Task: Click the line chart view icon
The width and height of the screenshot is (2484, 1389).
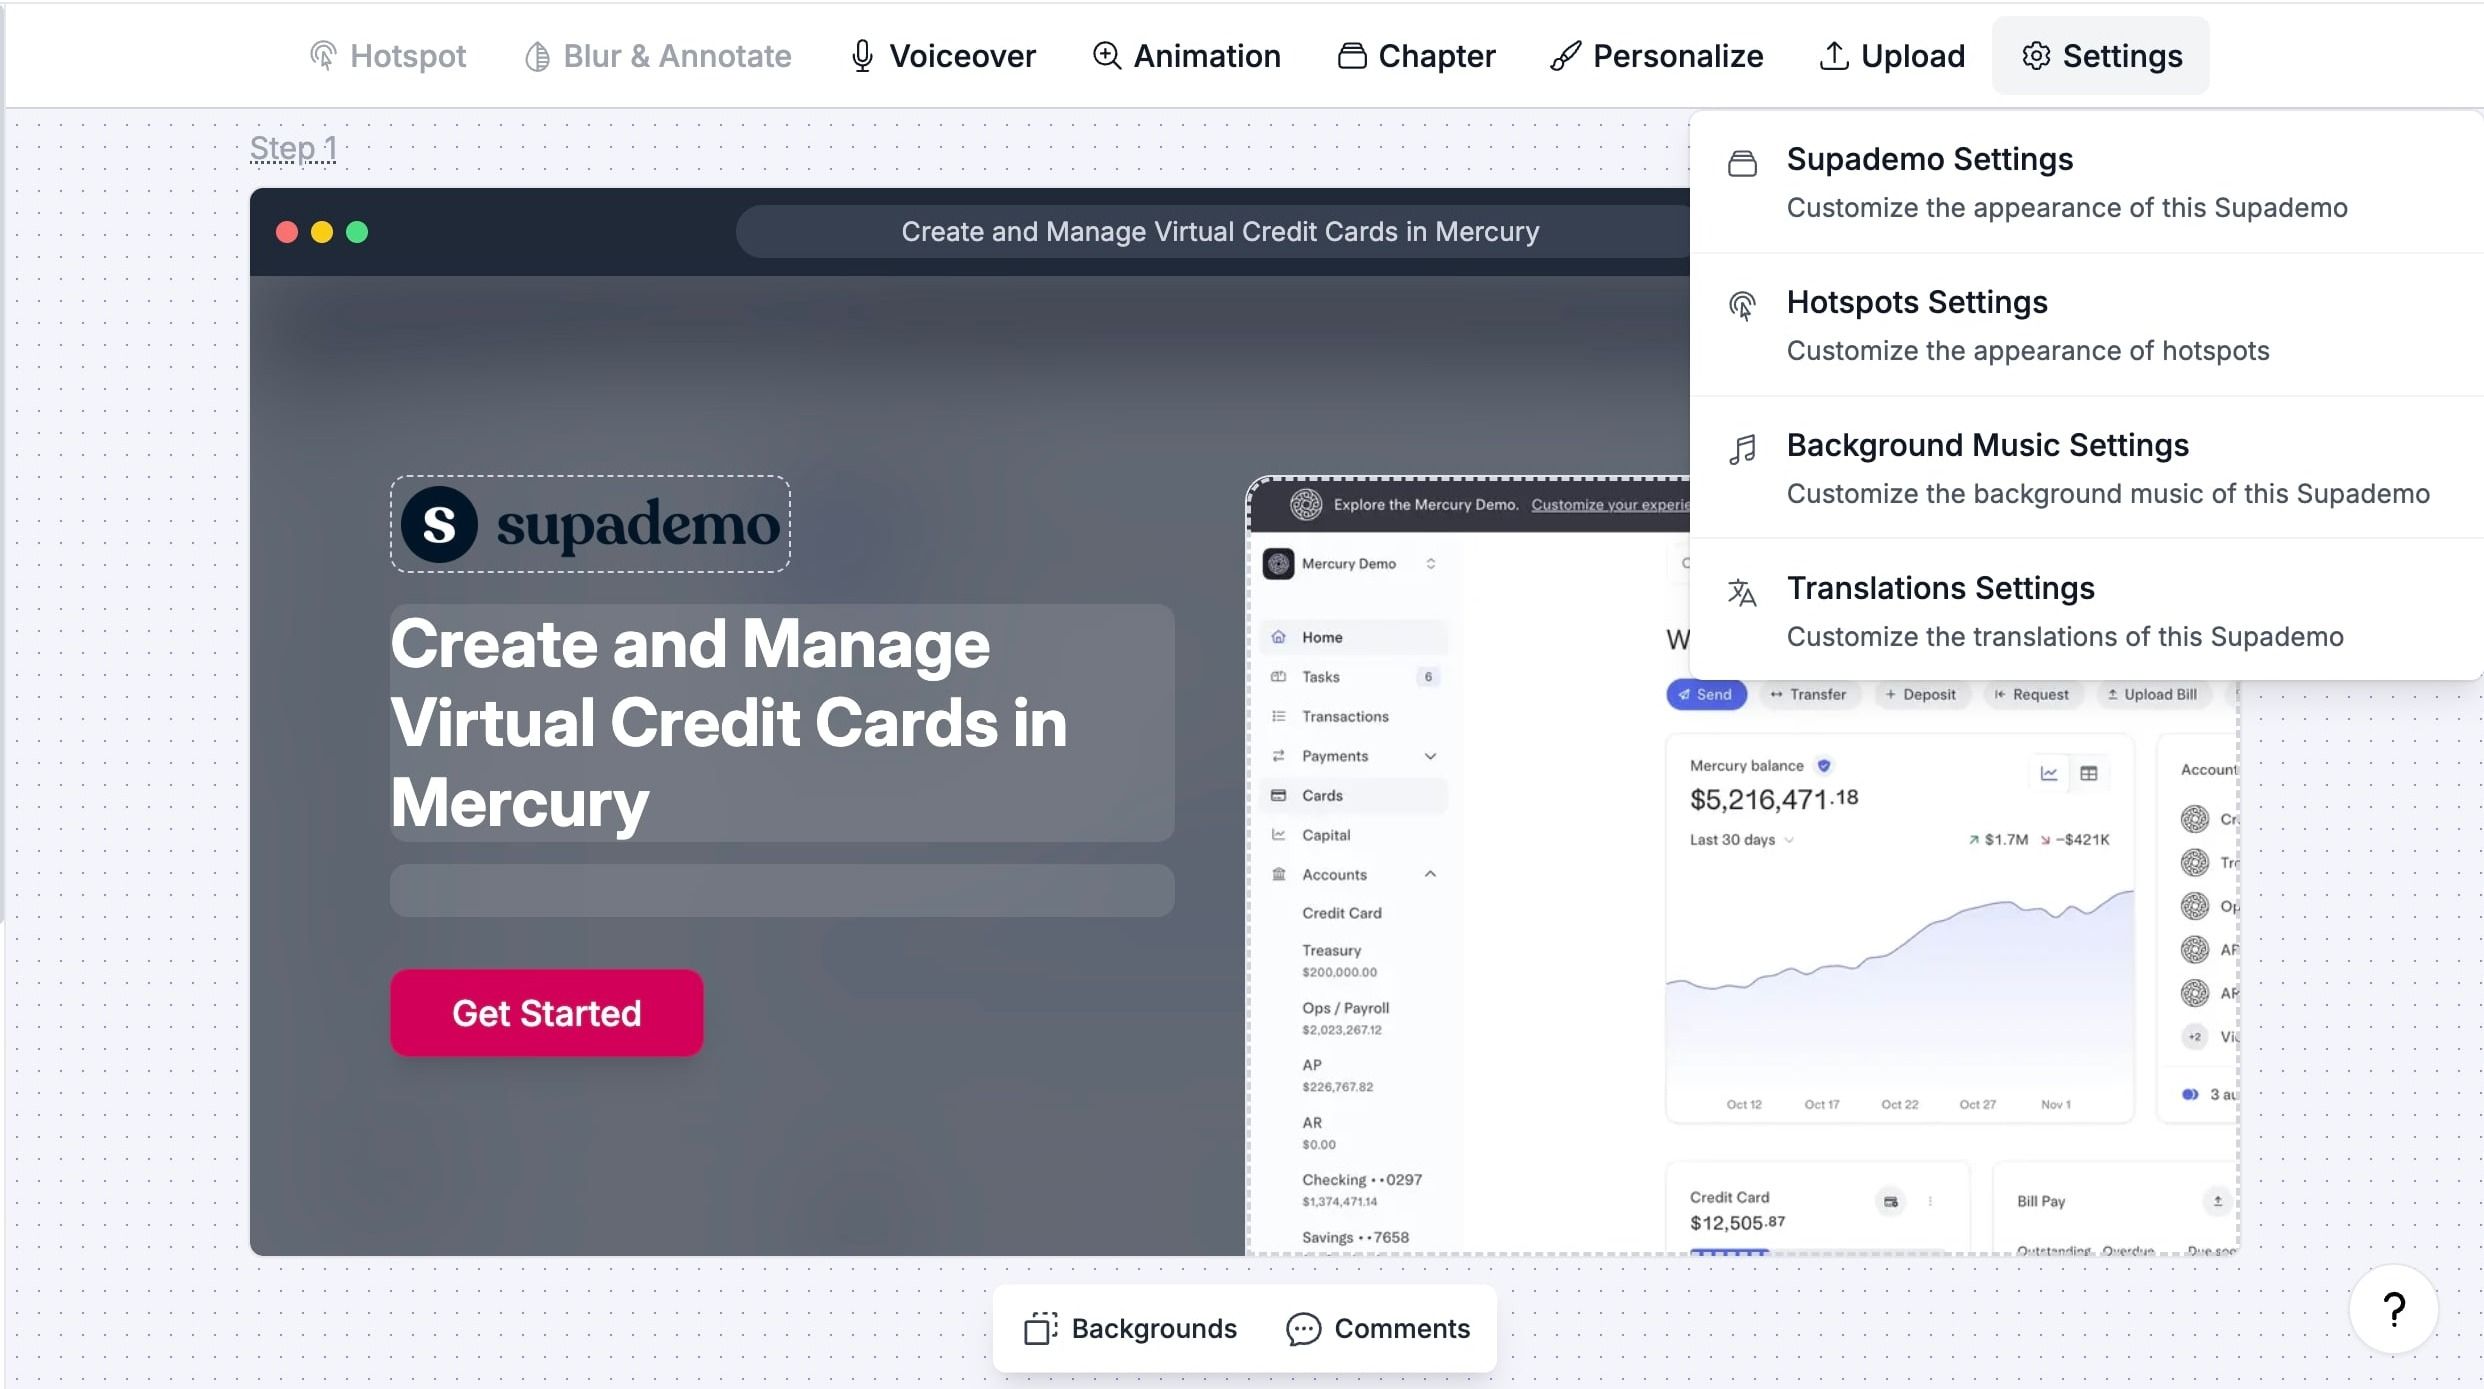Action: [2049, 773]
